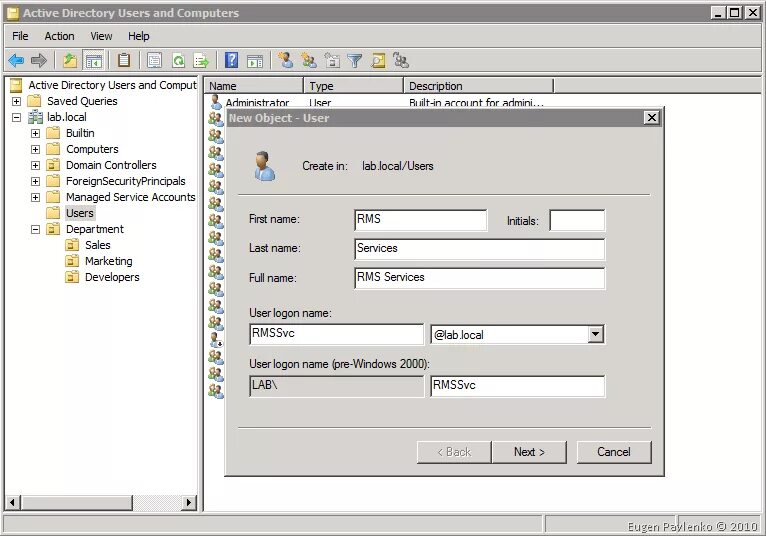The width and height of the screenshot is (766, 536).
Task: Click the clipboard Paste toolbar icon
Action: click(x=124, y=60)
